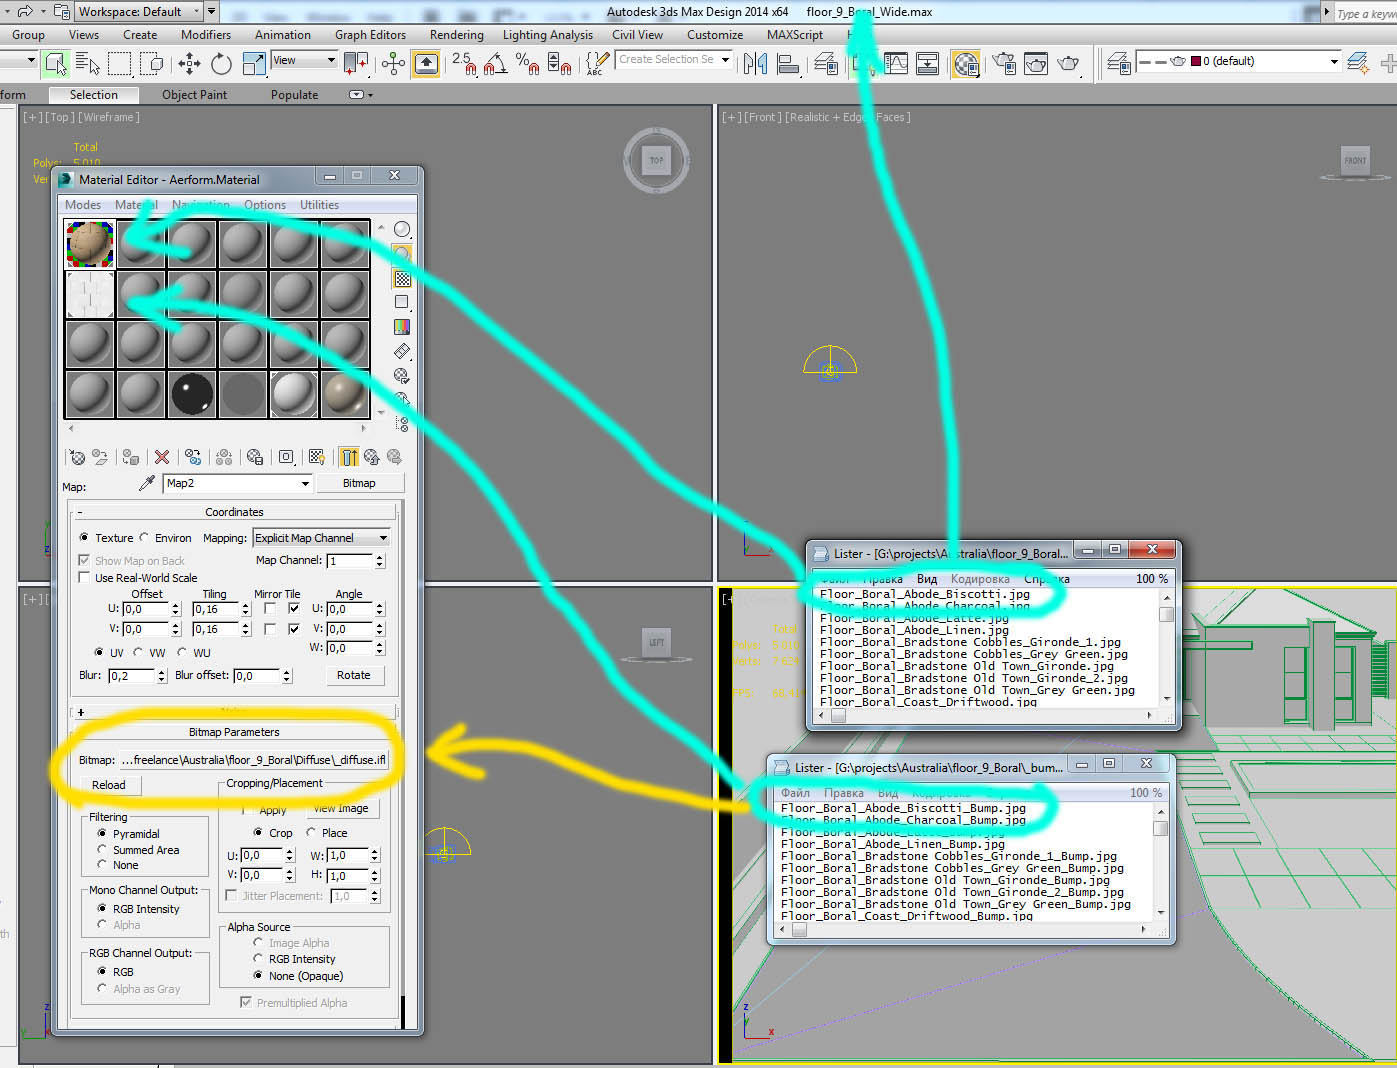Screen dimensions: 1397x1068
Task: Toggle Percent Snap in main toolbar
Action: pyautogui.click(x=527, y=63)
